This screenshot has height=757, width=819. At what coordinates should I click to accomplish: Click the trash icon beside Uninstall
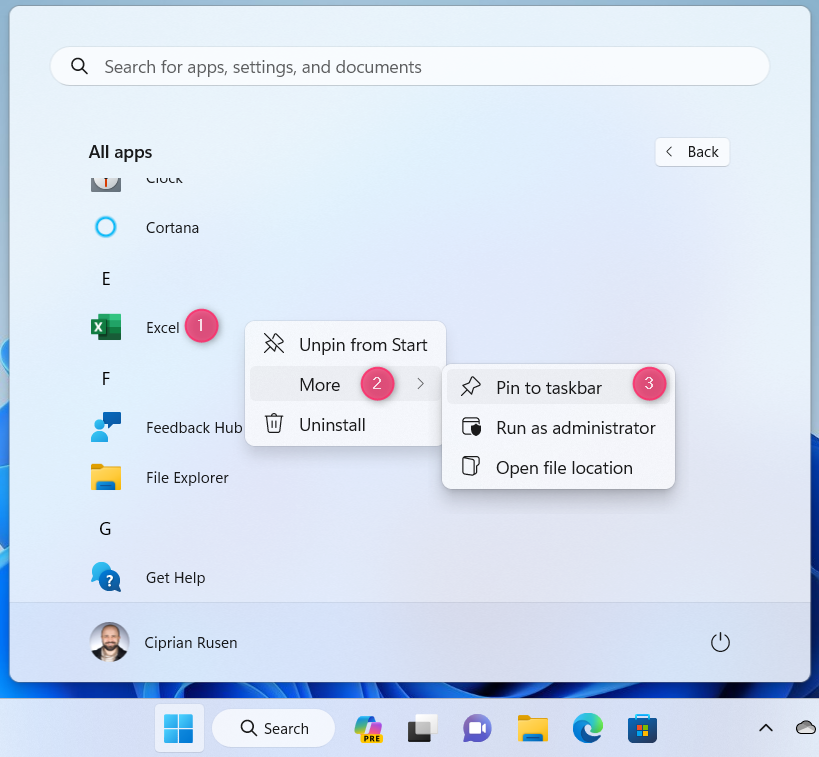(274, 424)
